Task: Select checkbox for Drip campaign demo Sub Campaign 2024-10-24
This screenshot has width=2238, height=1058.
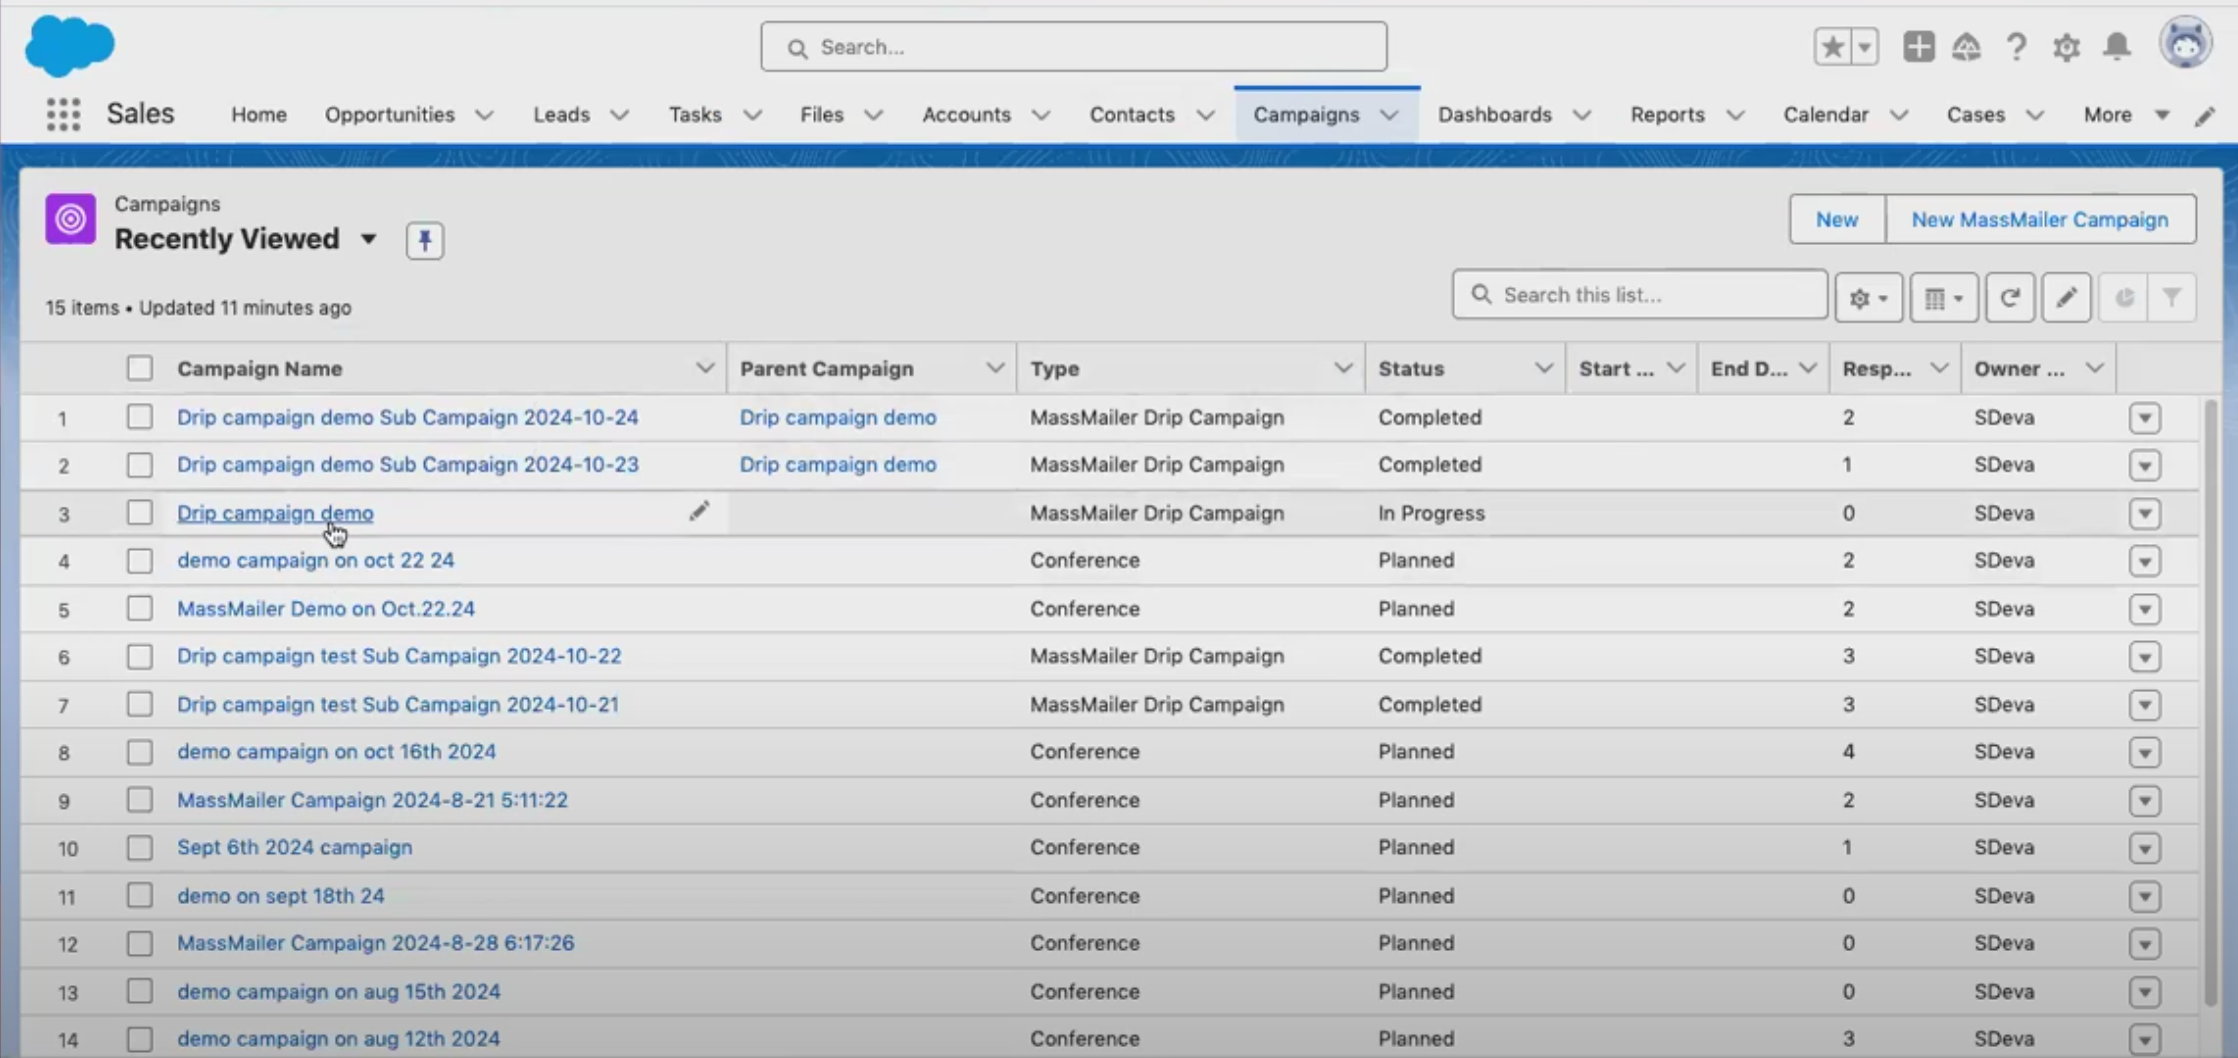Action: pyautogui.click(x=140, y=417)
